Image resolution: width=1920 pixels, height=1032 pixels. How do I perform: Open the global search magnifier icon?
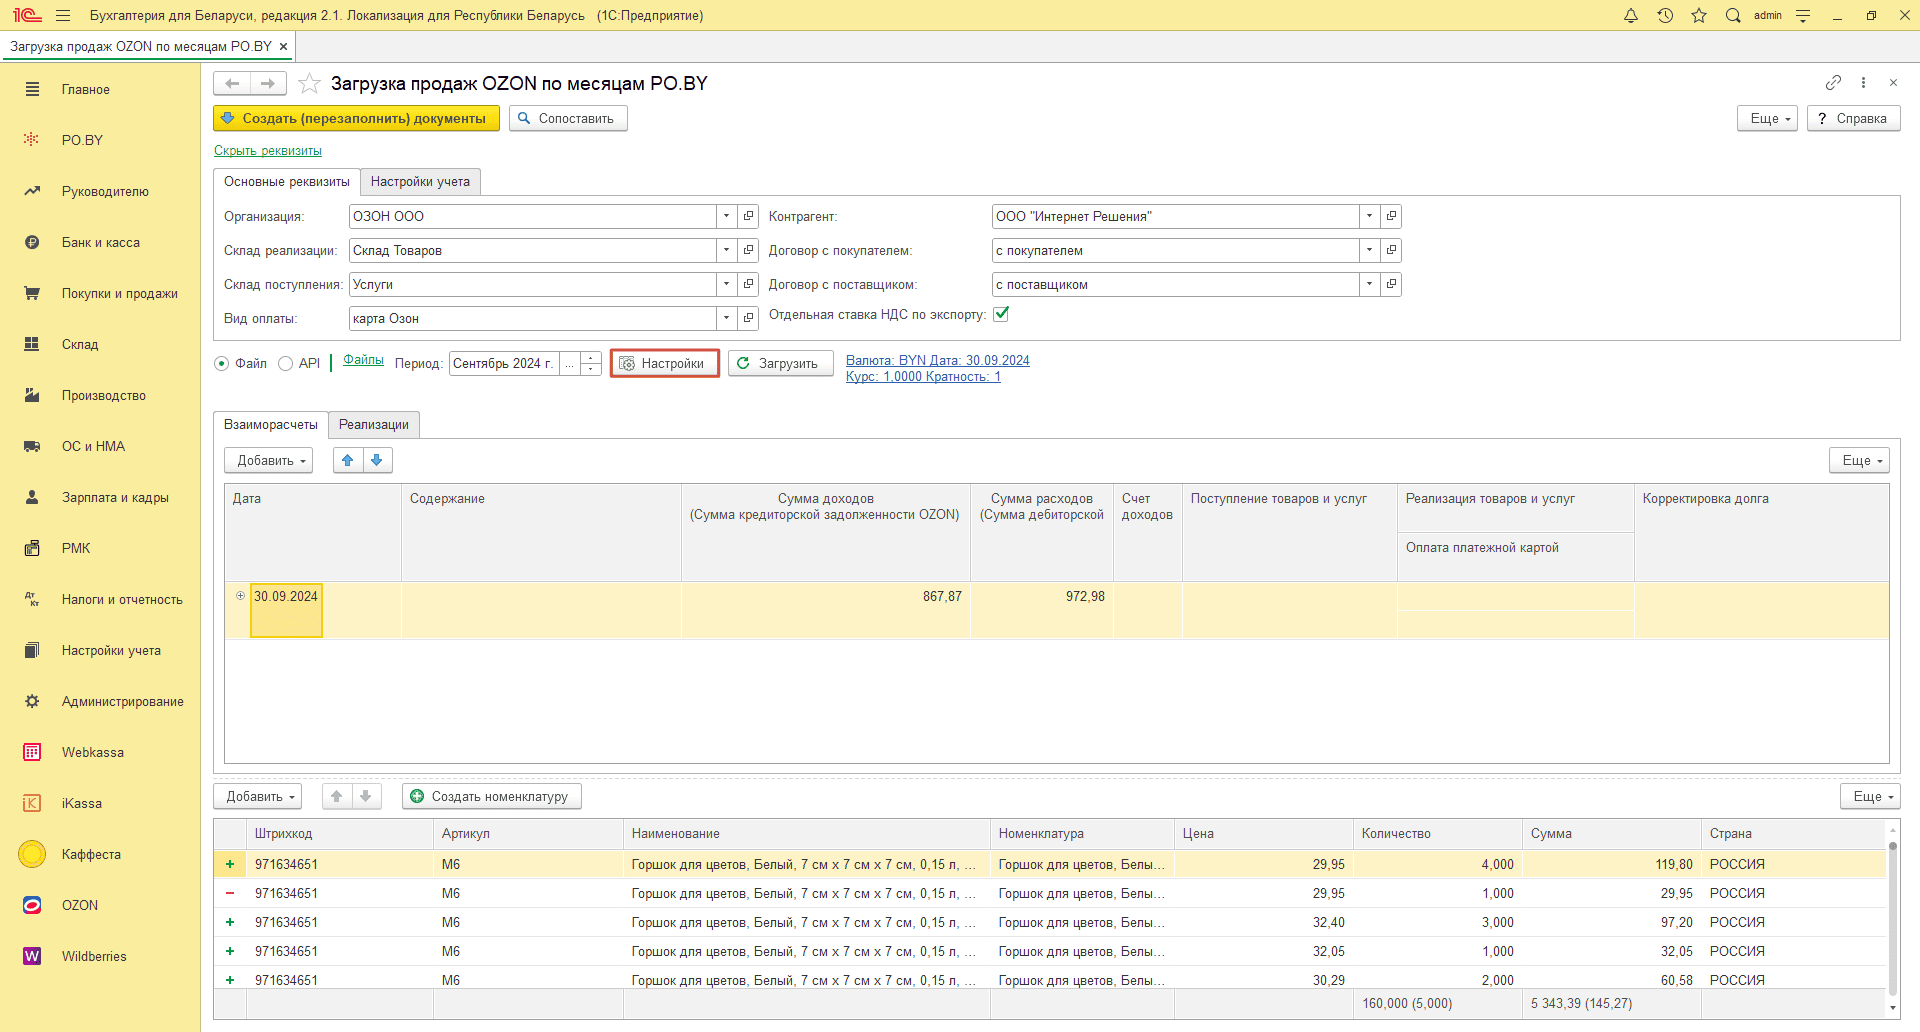tap(1733, 15)
